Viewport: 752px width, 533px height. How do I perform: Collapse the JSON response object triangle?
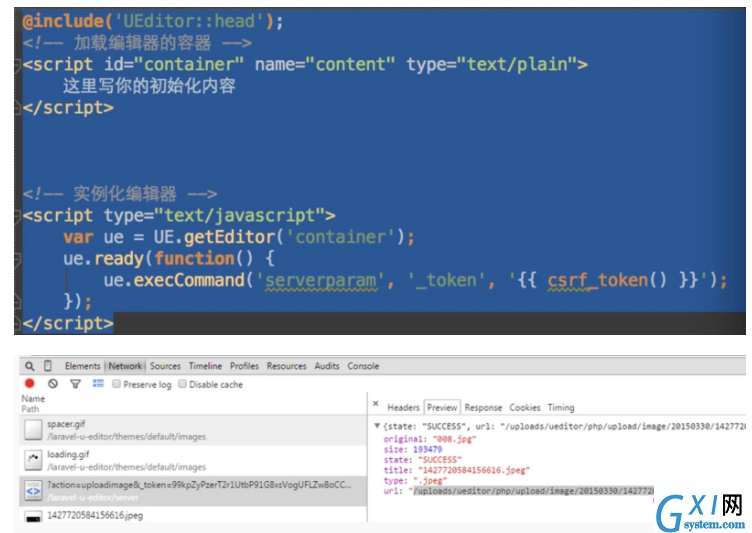[x=377, y=426]
